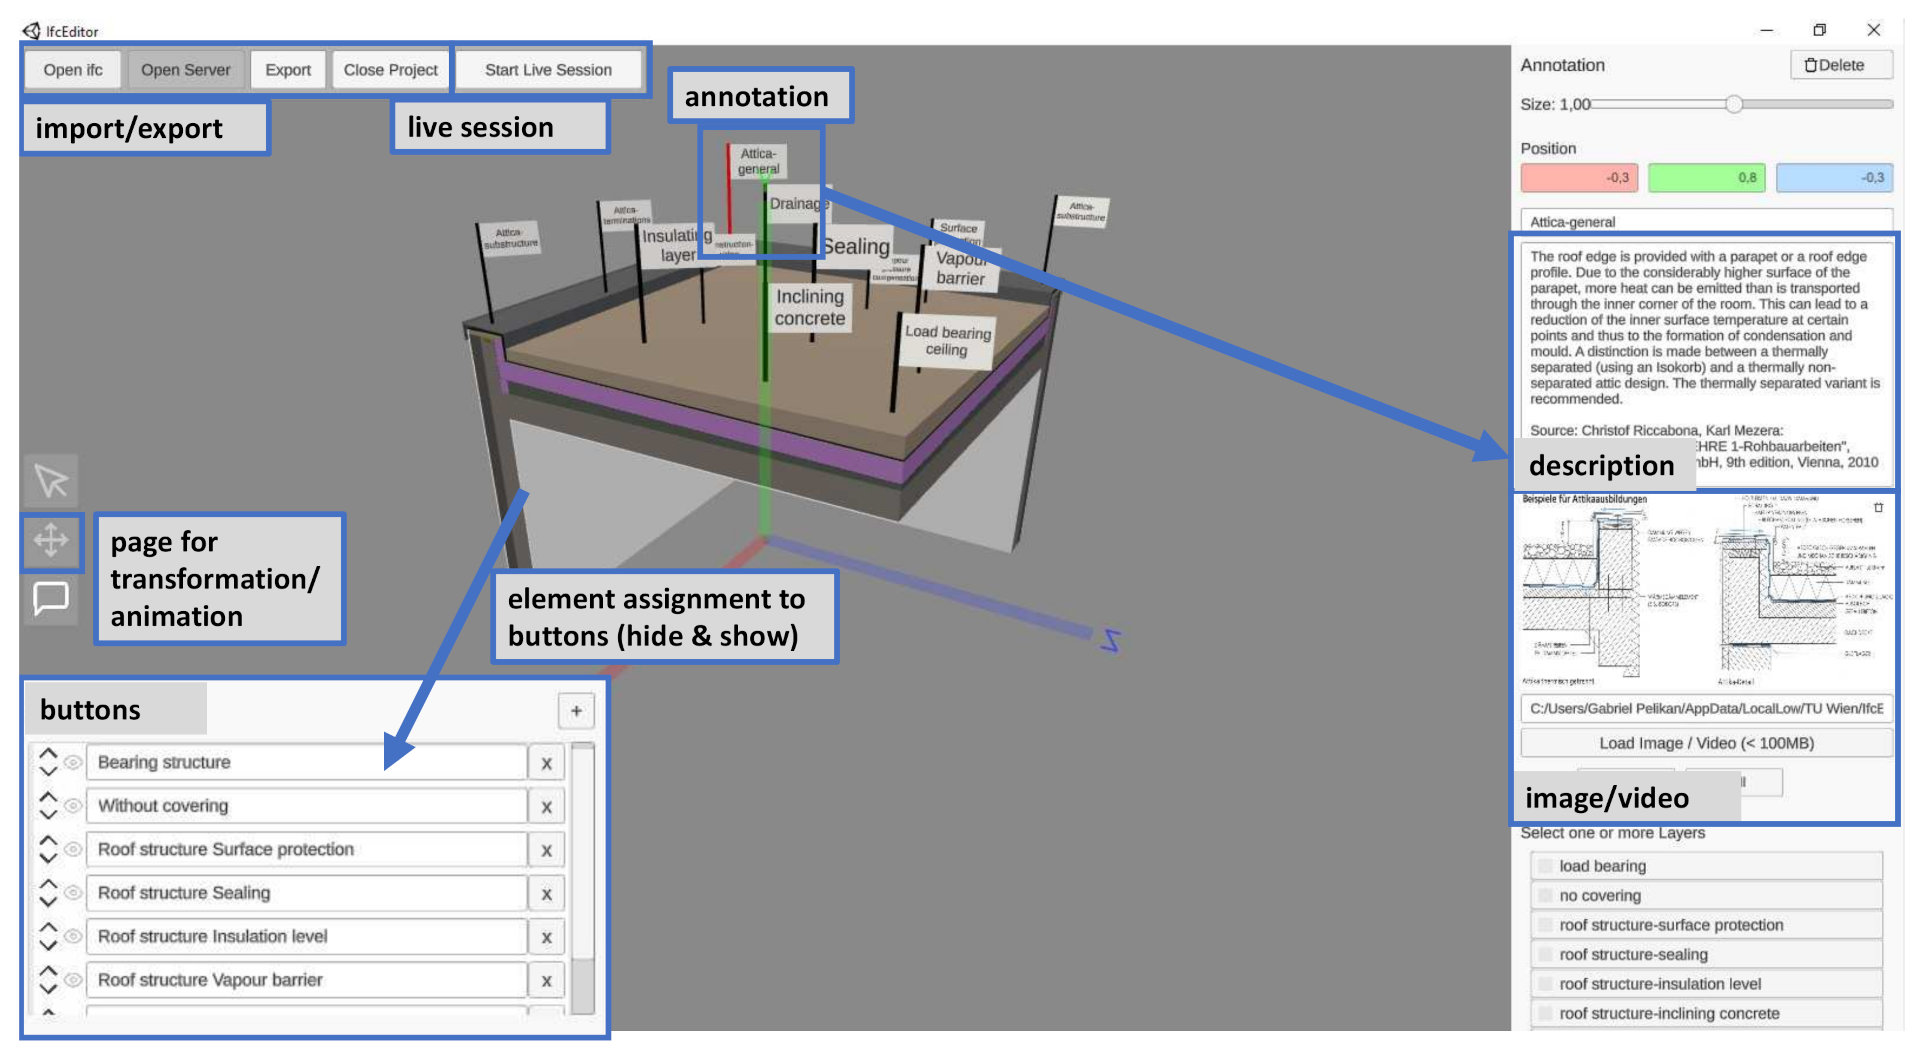Toggle visibility eye for Bearing structure

coord(73,763)
